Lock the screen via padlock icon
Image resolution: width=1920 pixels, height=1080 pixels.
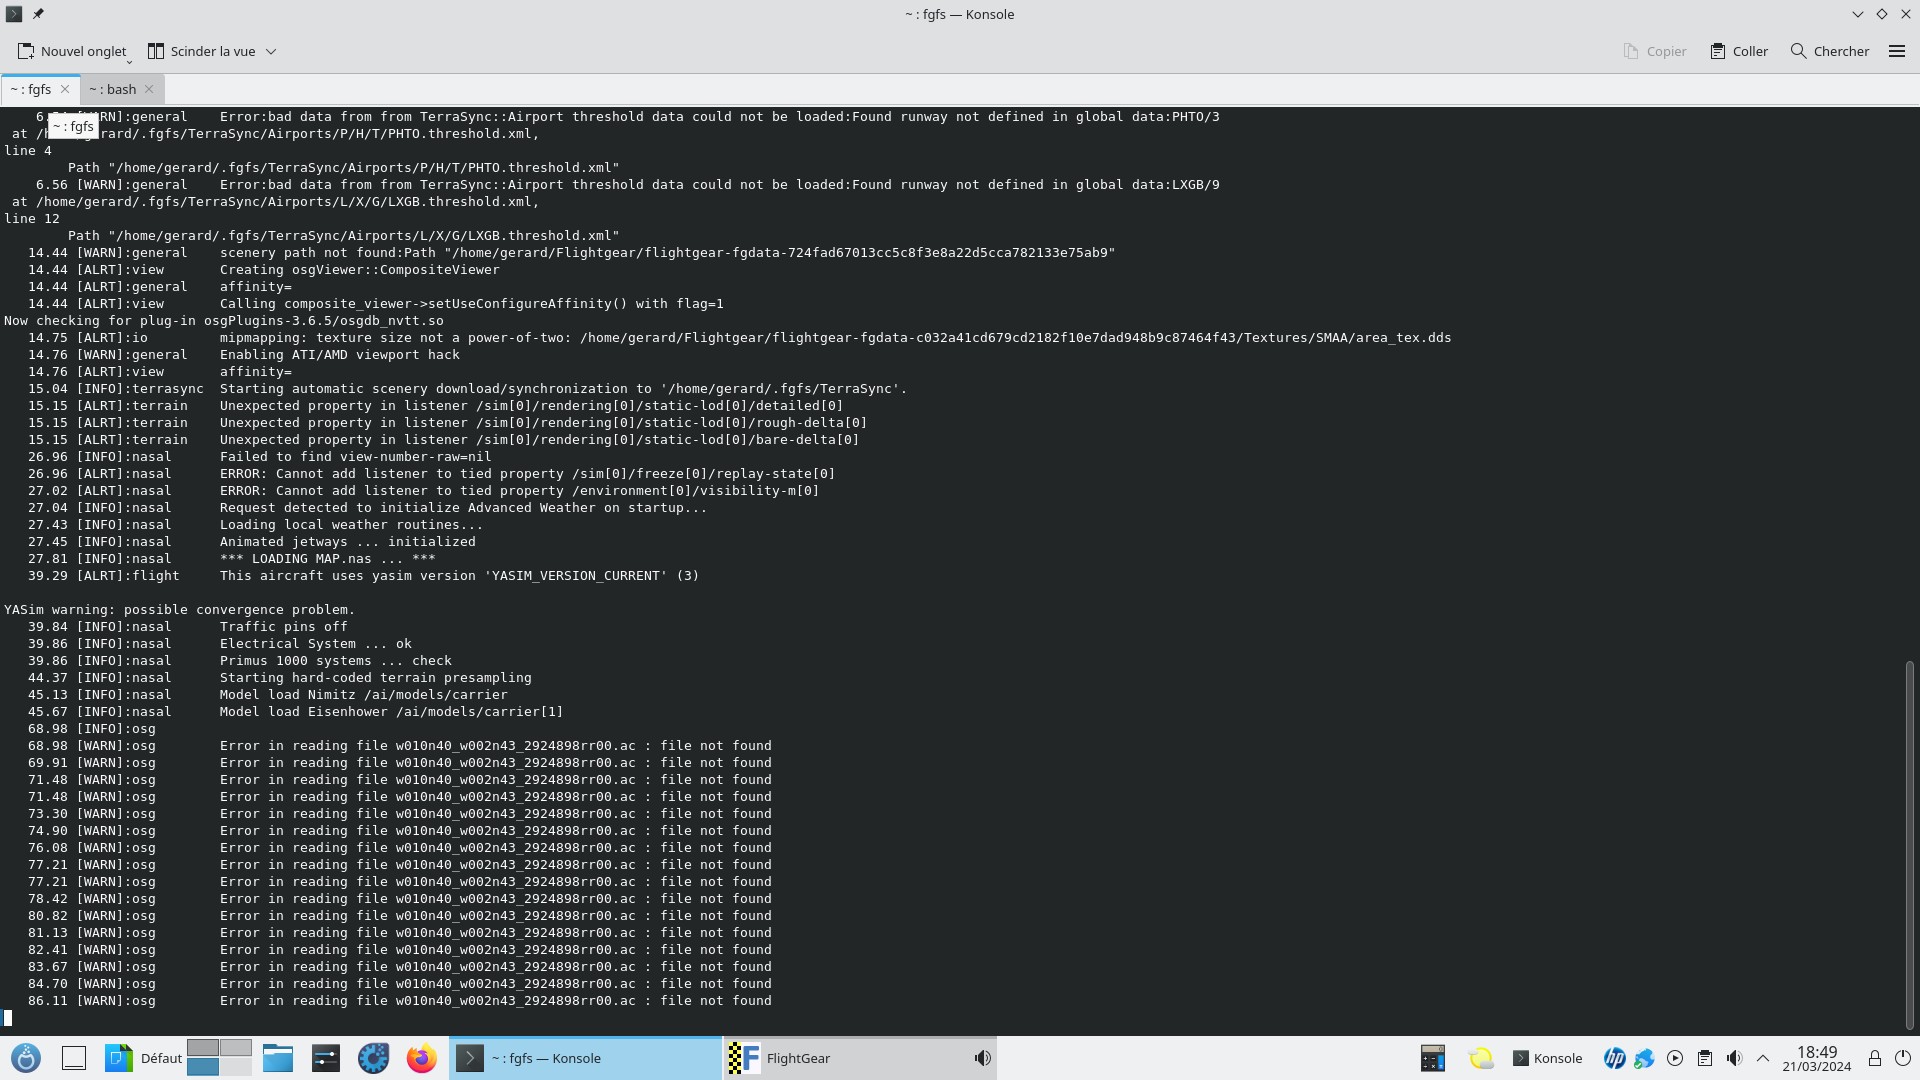pyautogui.click(x=1875, y=1058)
